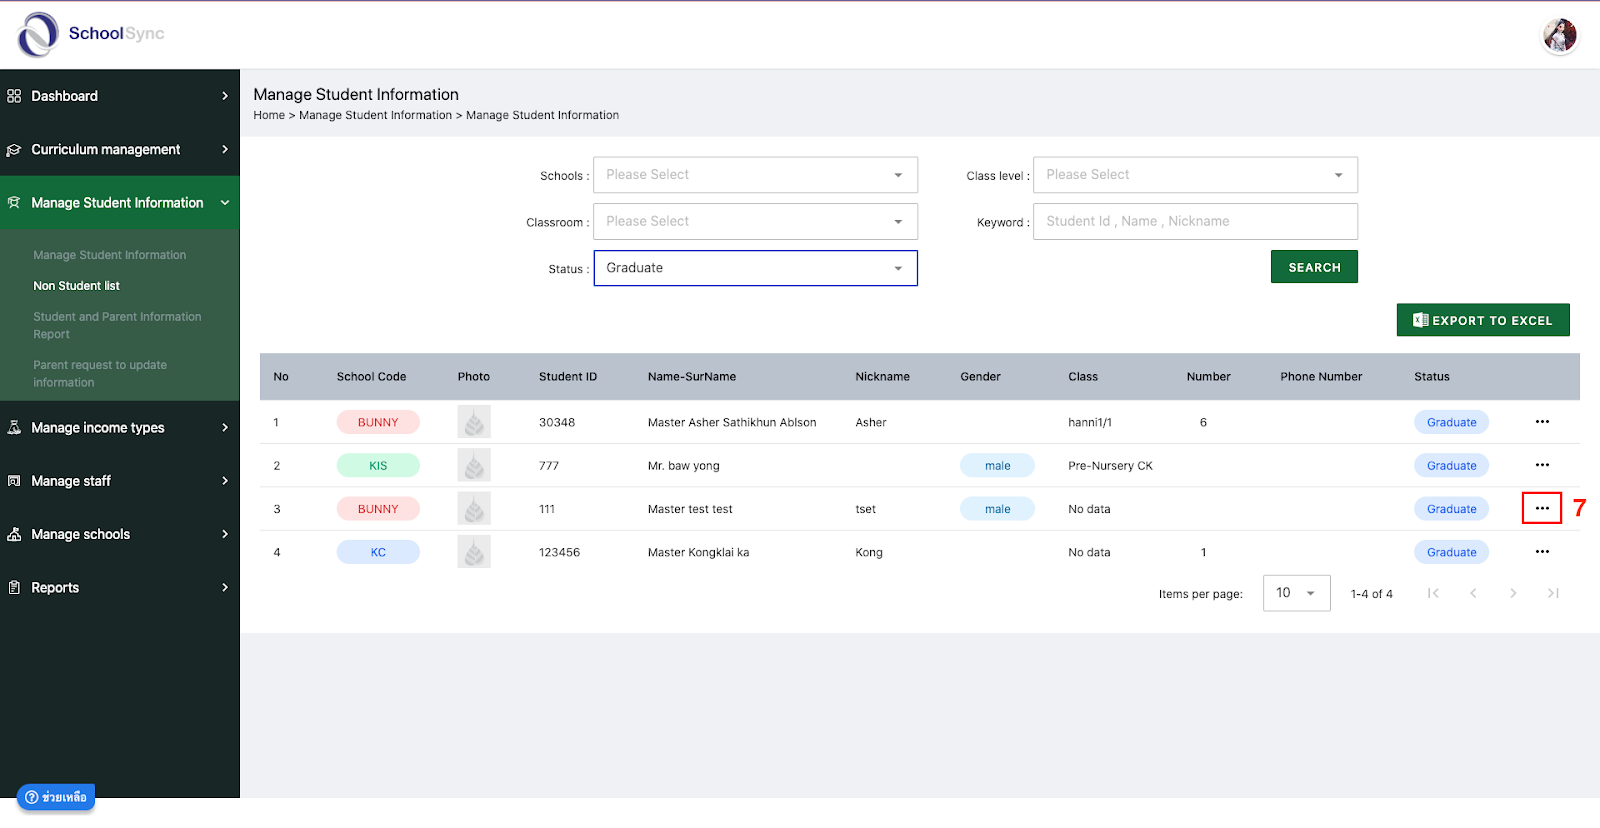Click middle Manage Student Information breadcrumb
Image resolution: width=1600 pixels, height=828 pixels.
point(375,116)
